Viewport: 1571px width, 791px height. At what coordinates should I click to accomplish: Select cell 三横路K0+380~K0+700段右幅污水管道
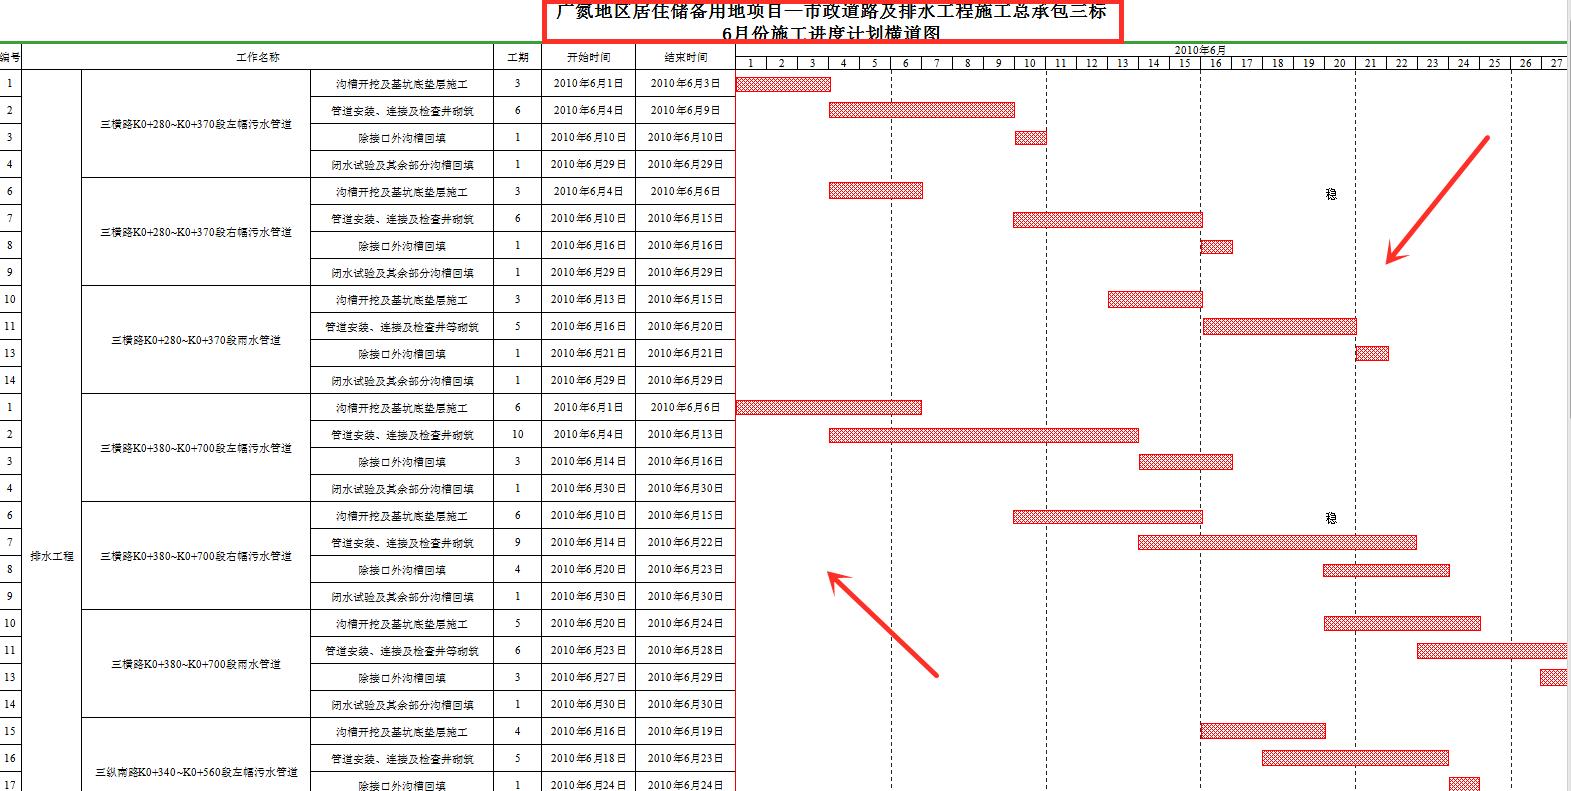coord(196,556)
